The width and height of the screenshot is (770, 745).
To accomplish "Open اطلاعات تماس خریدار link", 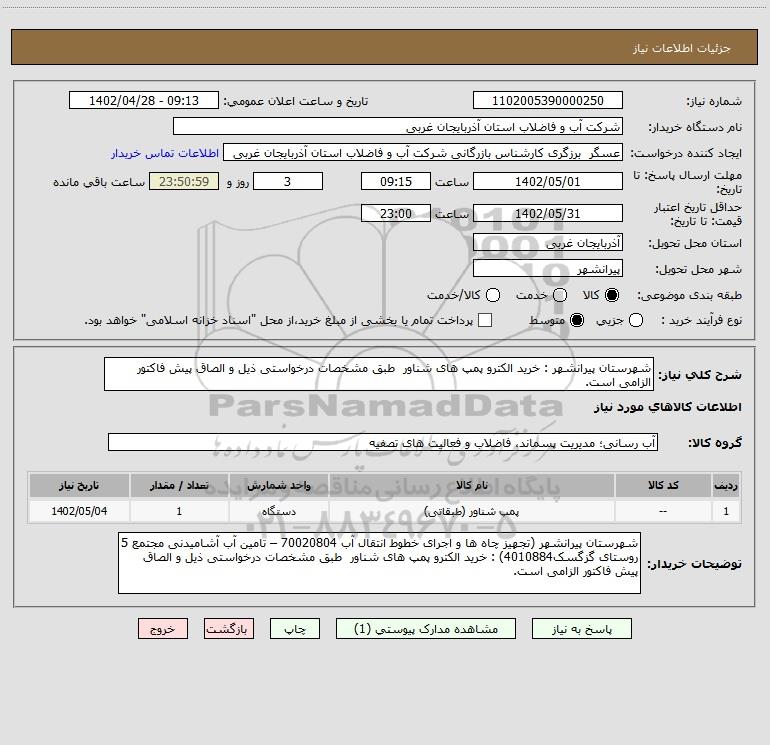I will coord(165,153).
